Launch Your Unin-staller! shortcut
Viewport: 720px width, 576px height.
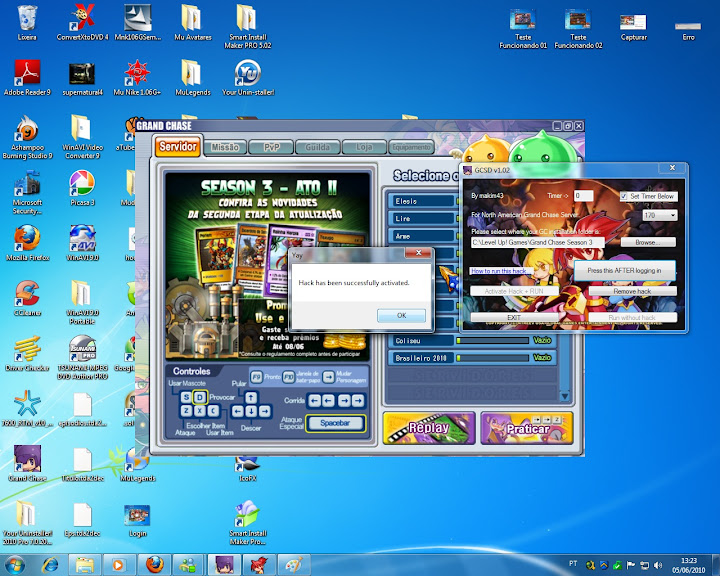pos(248,78)
